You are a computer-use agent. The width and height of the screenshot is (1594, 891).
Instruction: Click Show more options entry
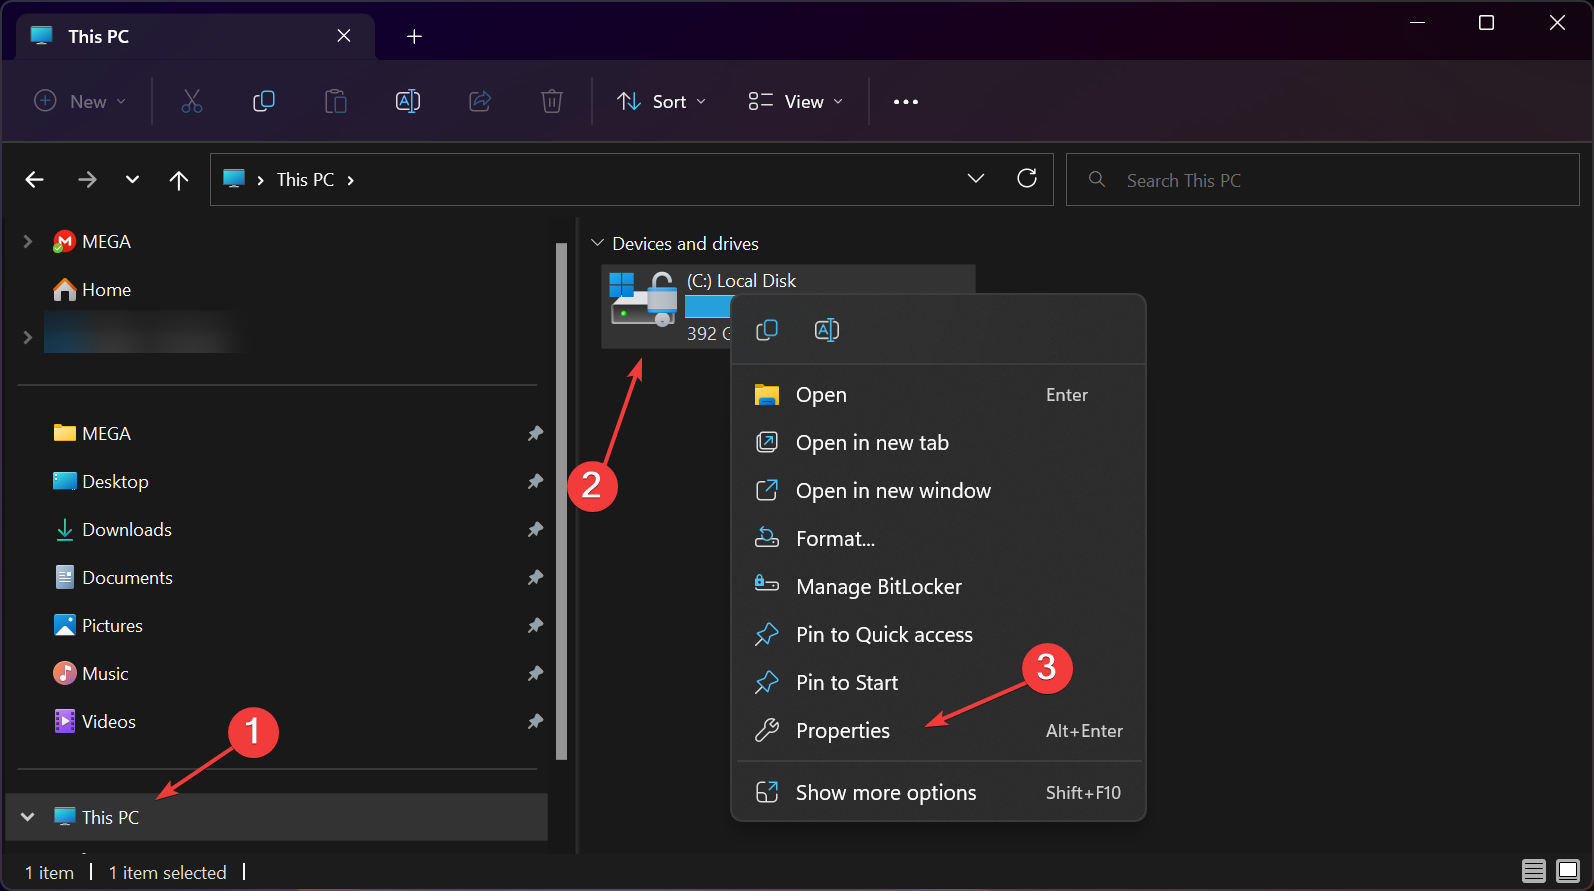tap(885, 793)
